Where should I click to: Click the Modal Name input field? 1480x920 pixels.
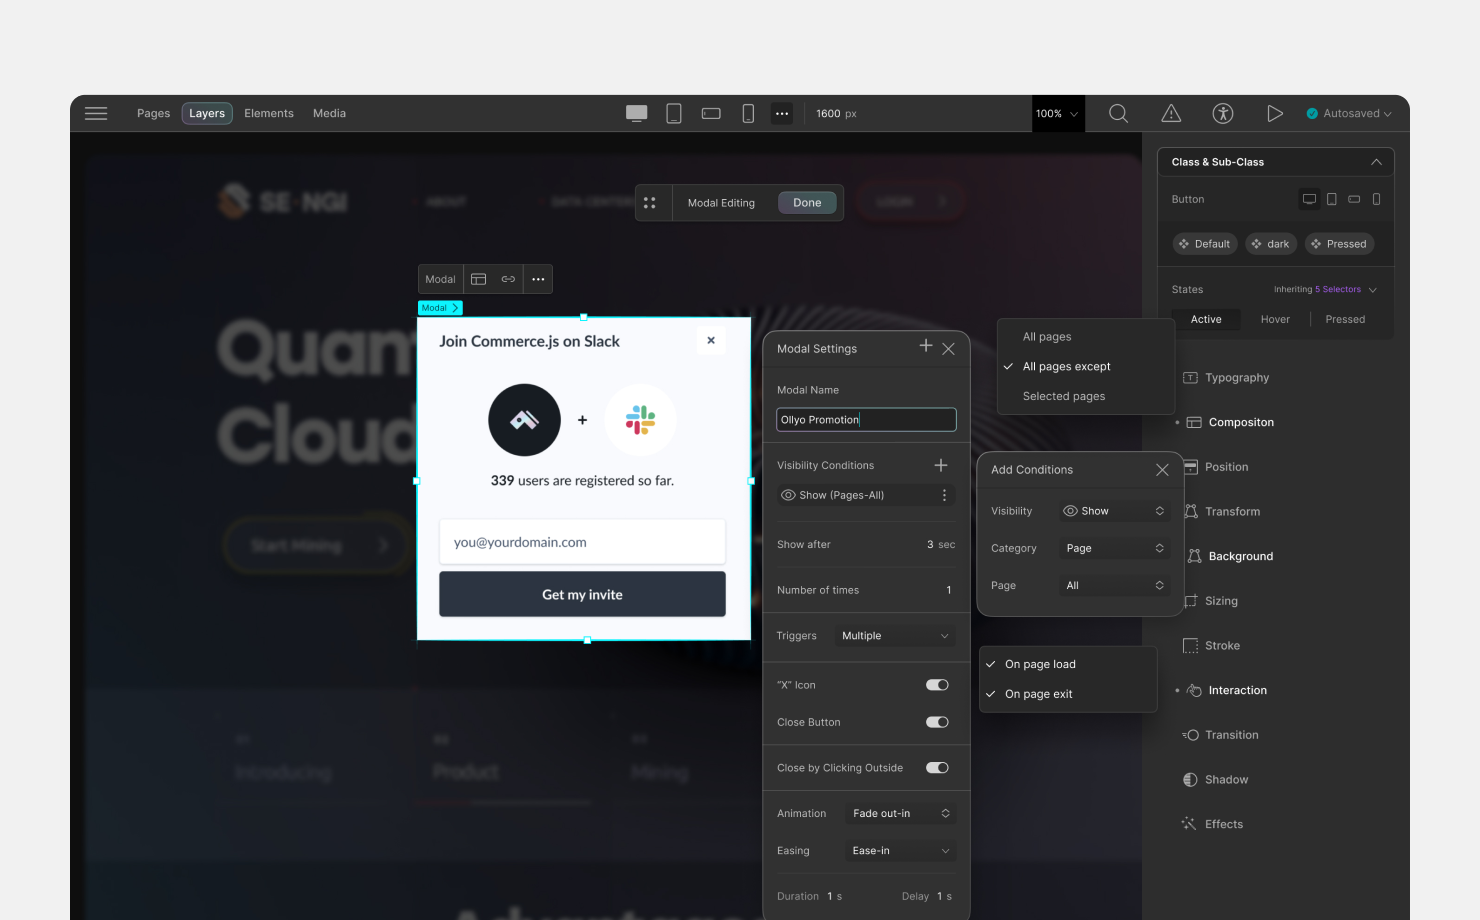pyautogui.click(x=866, y=420)
